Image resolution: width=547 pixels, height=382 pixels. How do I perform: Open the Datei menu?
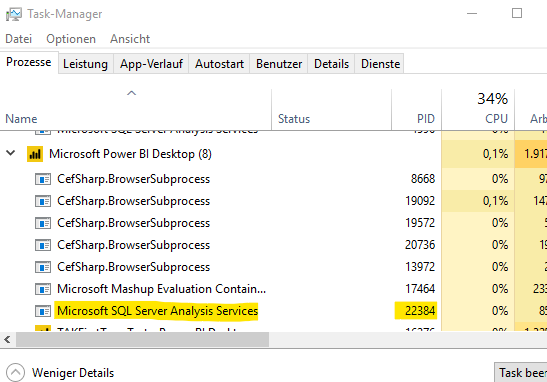(x=18, y=39)
